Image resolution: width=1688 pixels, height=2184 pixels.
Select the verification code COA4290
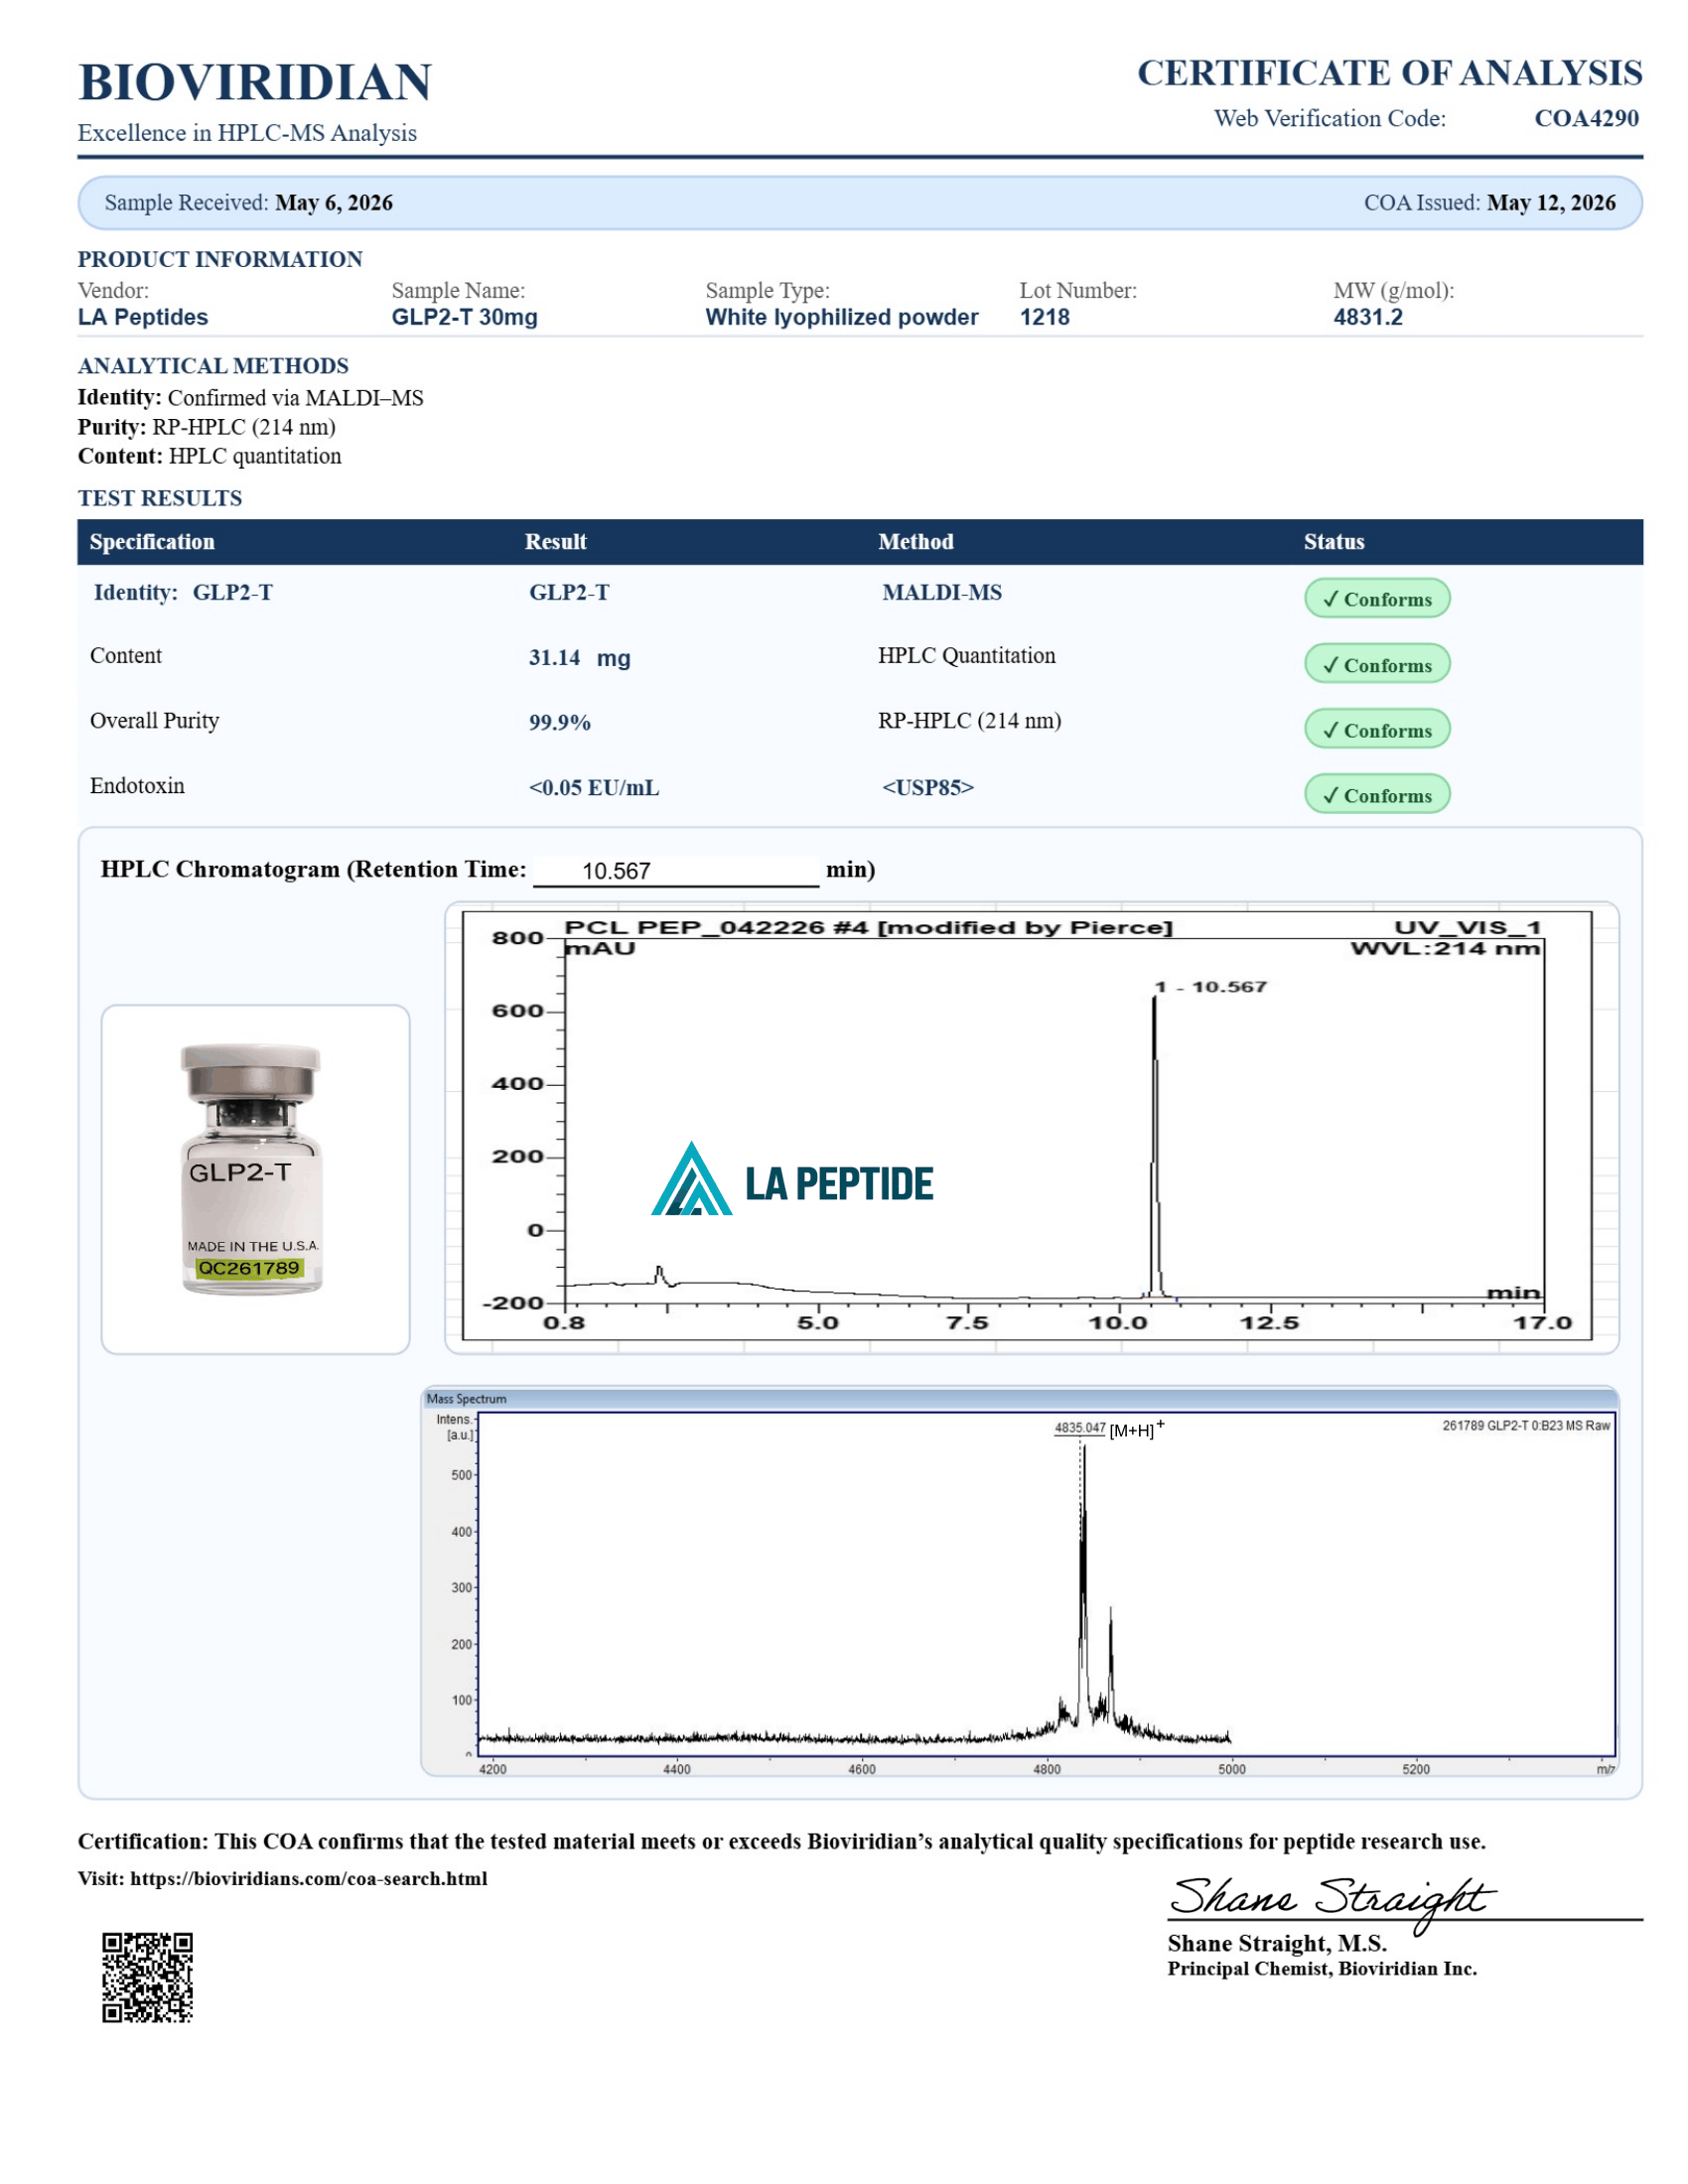pos(1586,118)
